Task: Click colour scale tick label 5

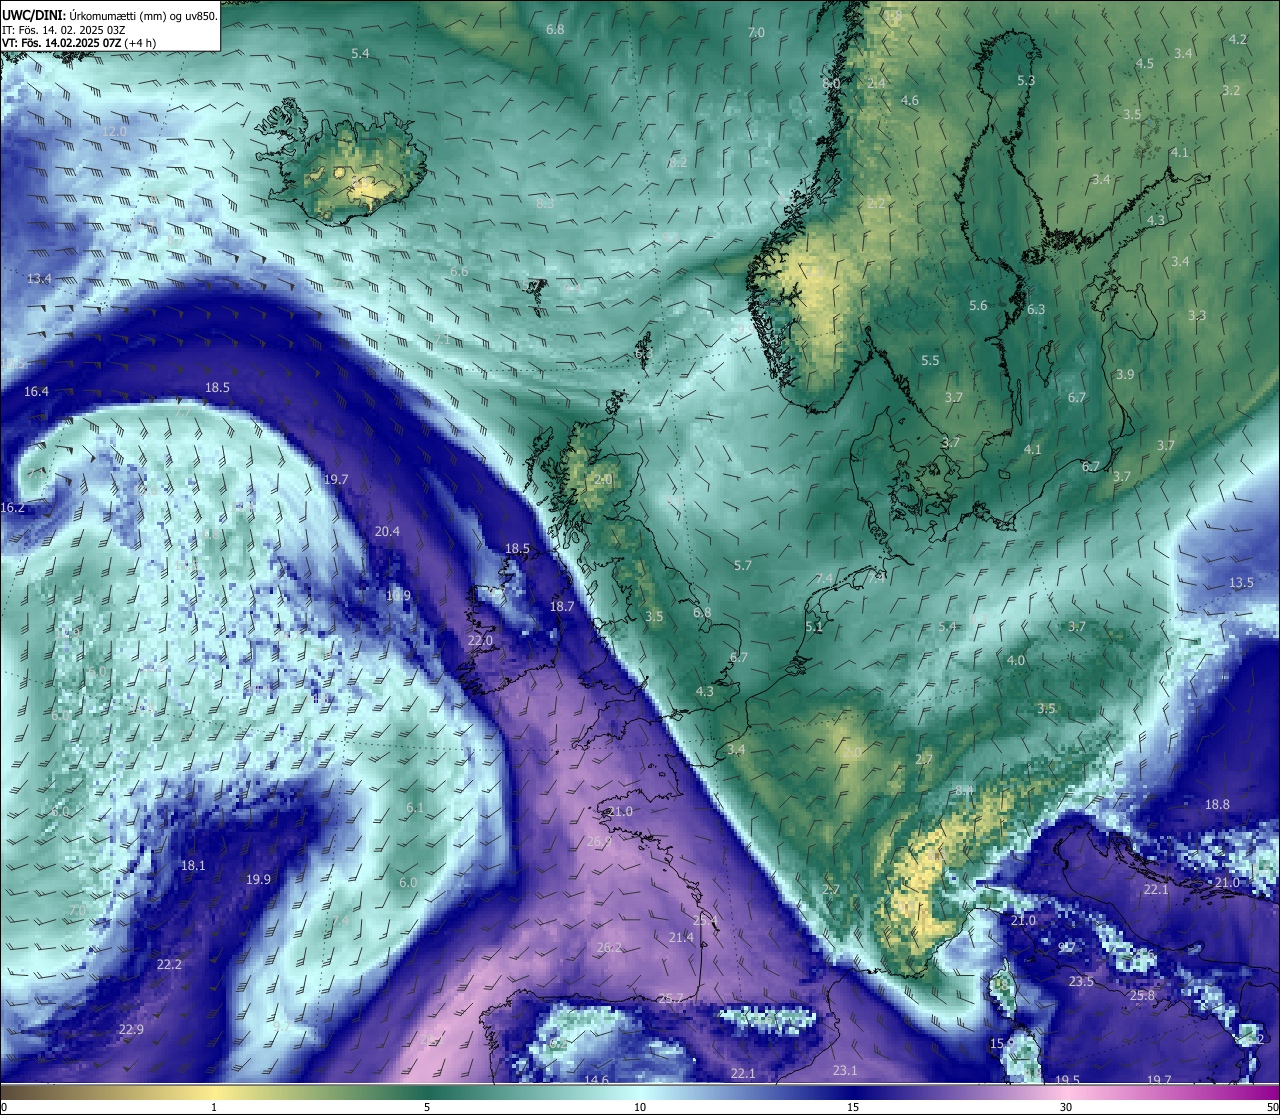Action: coord(427,1107)
